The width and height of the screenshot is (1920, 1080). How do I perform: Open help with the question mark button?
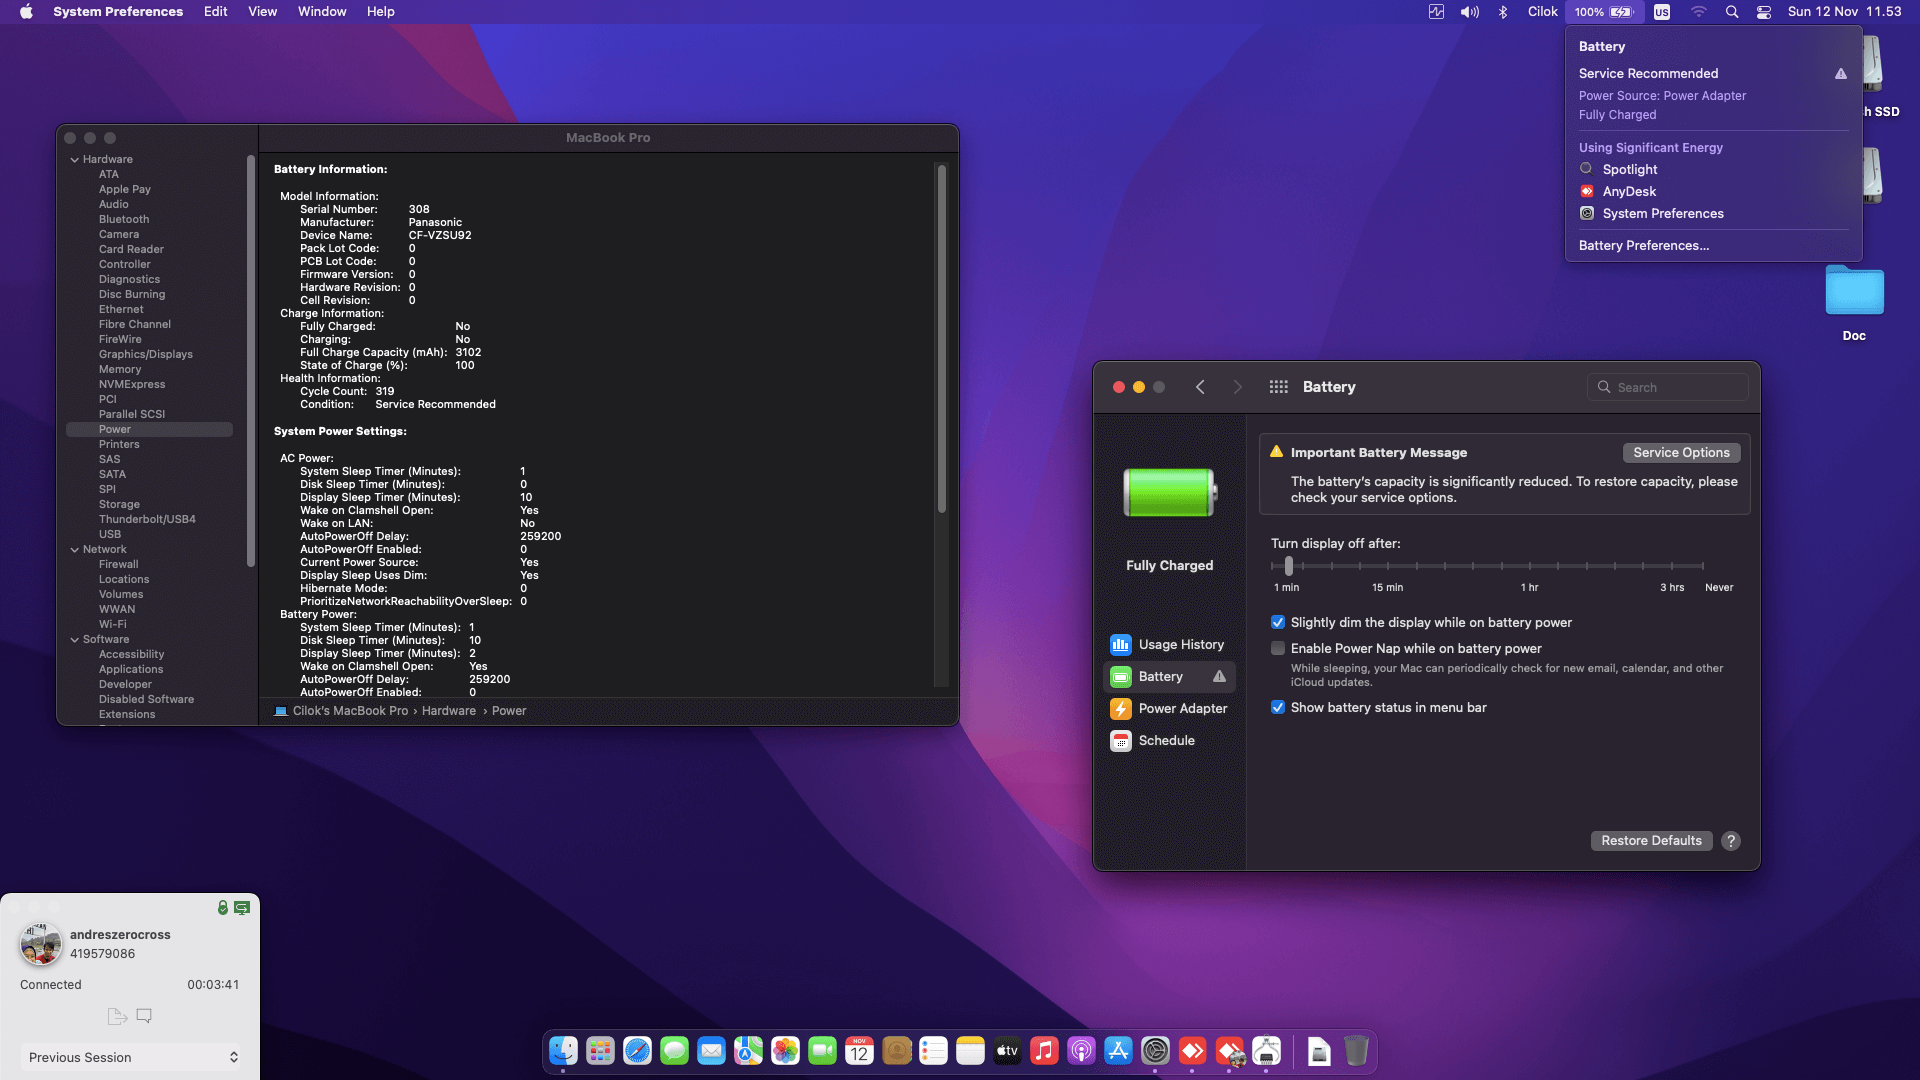click(1731, 841)
